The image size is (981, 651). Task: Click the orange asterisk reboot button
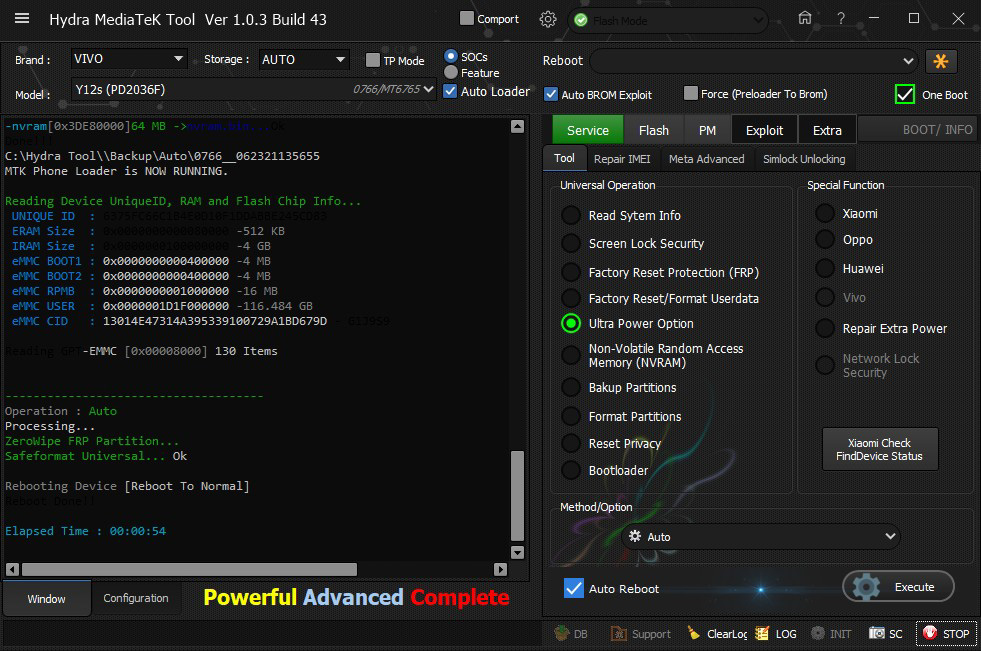[941, 61]
